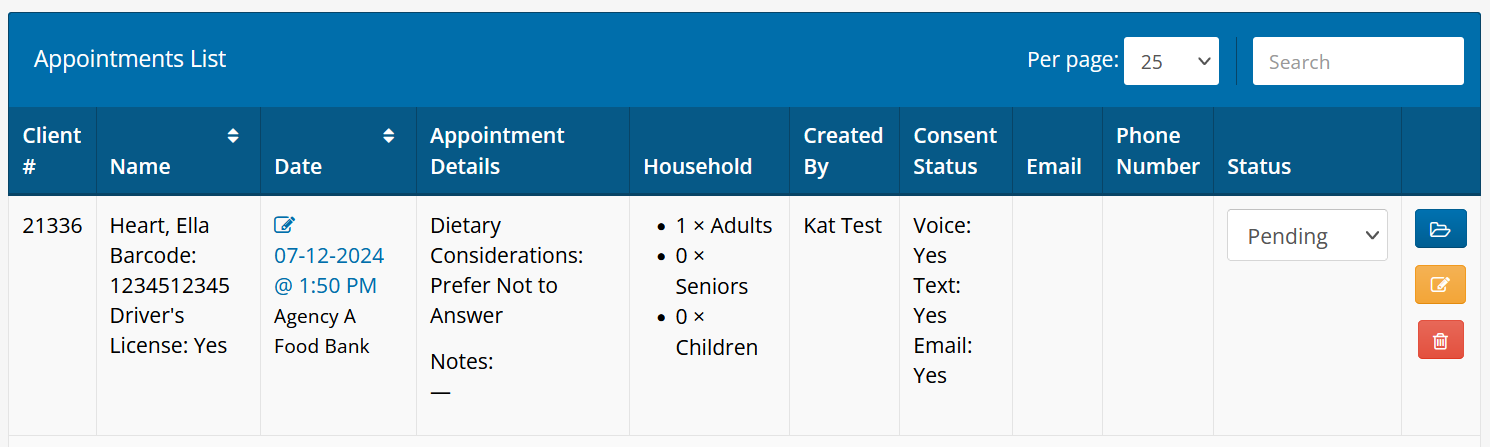Sort list by Date column arrows
This screenshot has height=447, width=1490.
(x=389, y=136)
